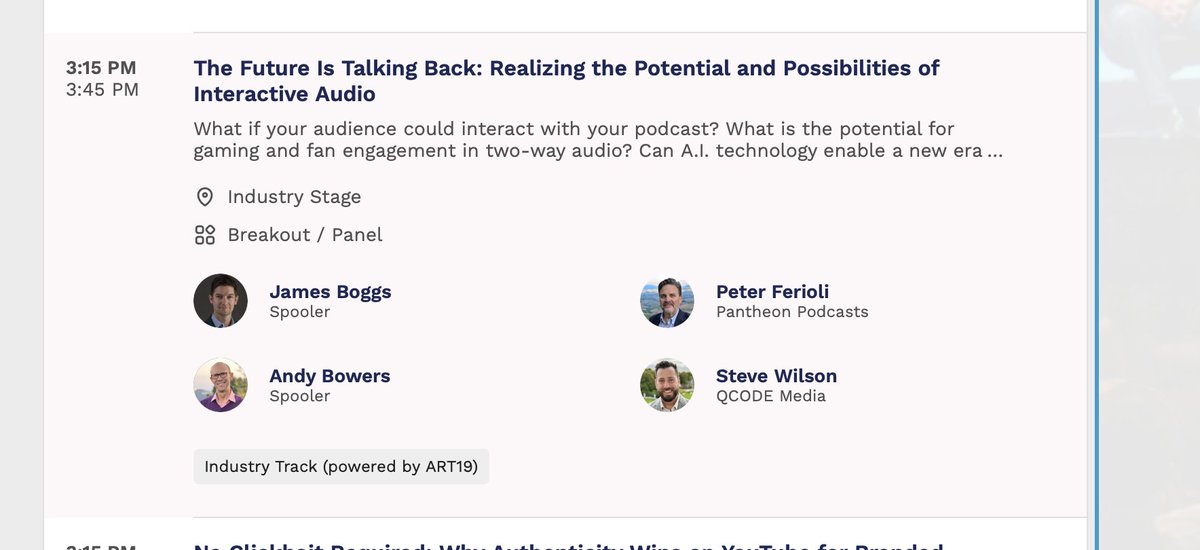1200x550 pixels.
Task: Open James Boggs speaker name link
Action: pos(330,292)
